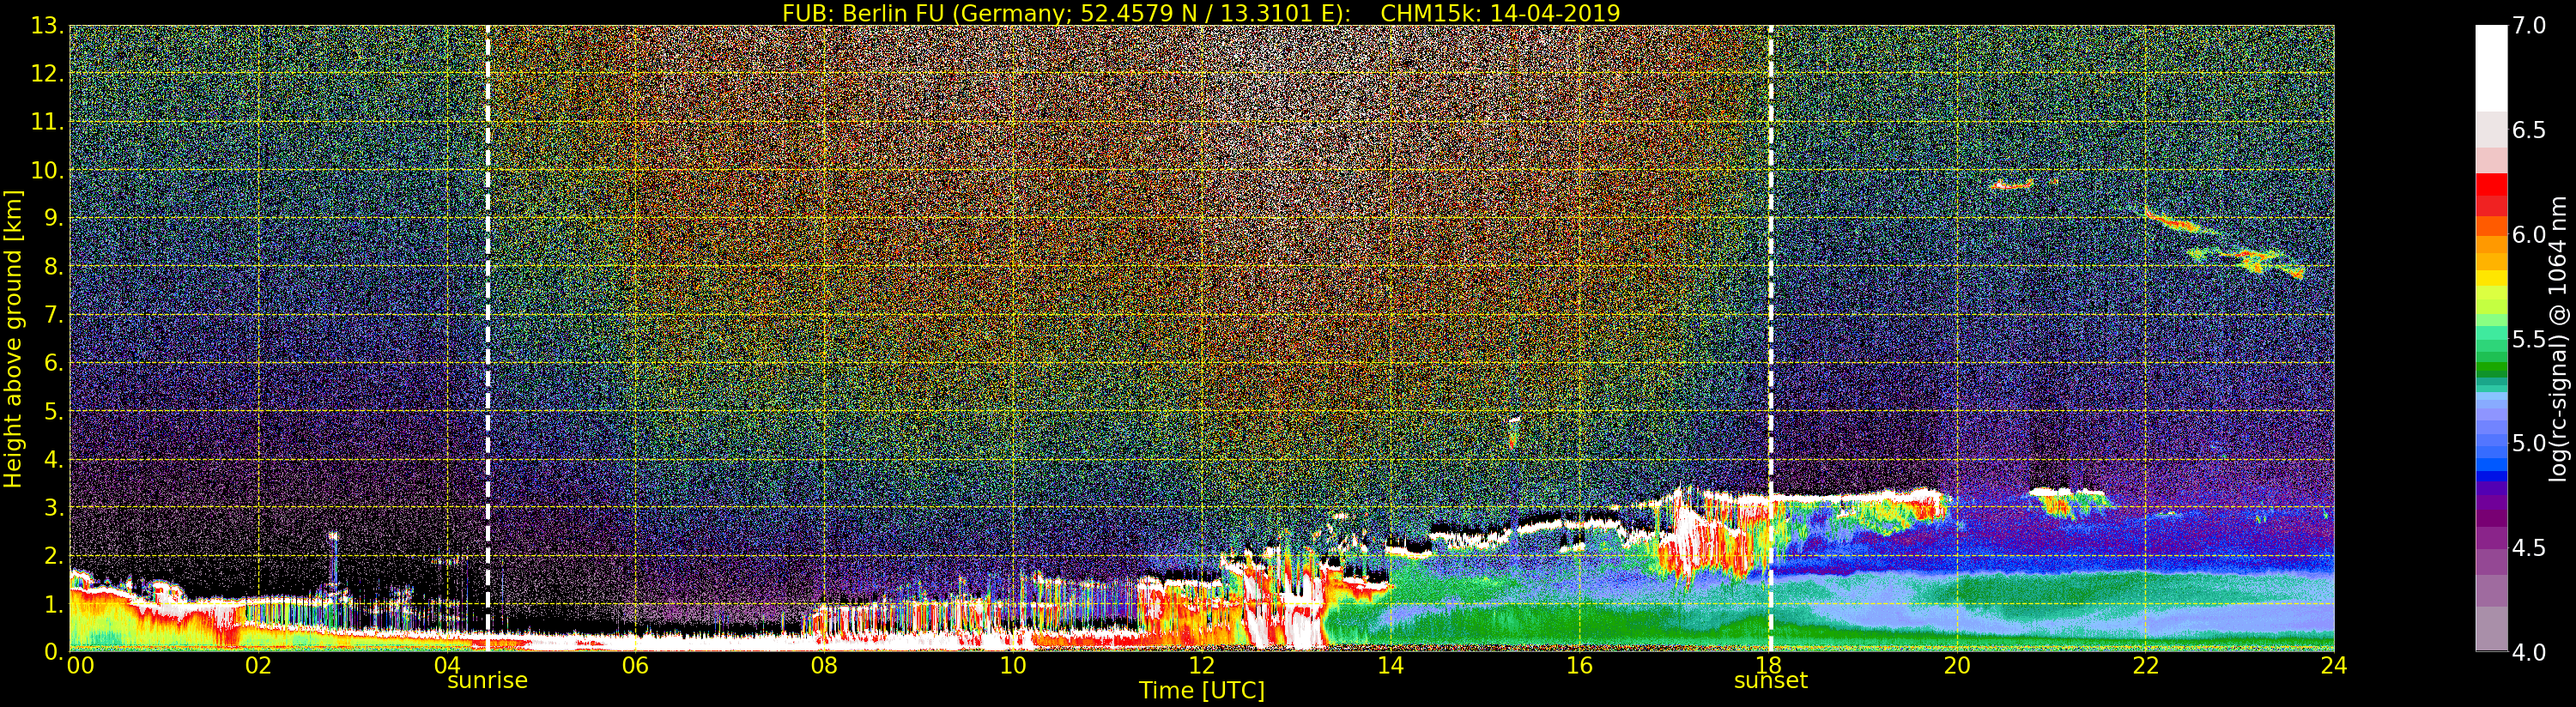The height and width of the screenshot is (707, 2576).
Task: Click the y-axis tick label '13.'
Action: pos(47,26)
